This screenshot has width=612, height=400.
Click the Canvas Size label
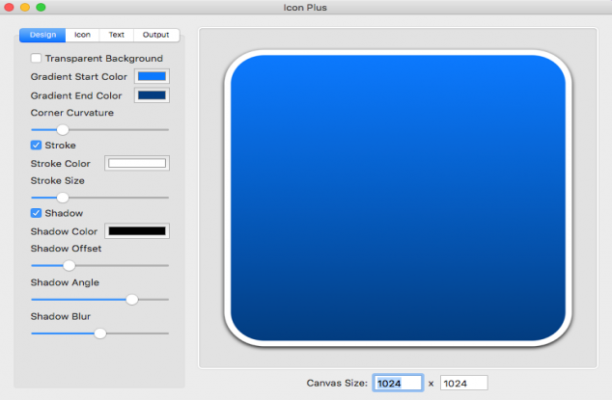pos(337,383)
